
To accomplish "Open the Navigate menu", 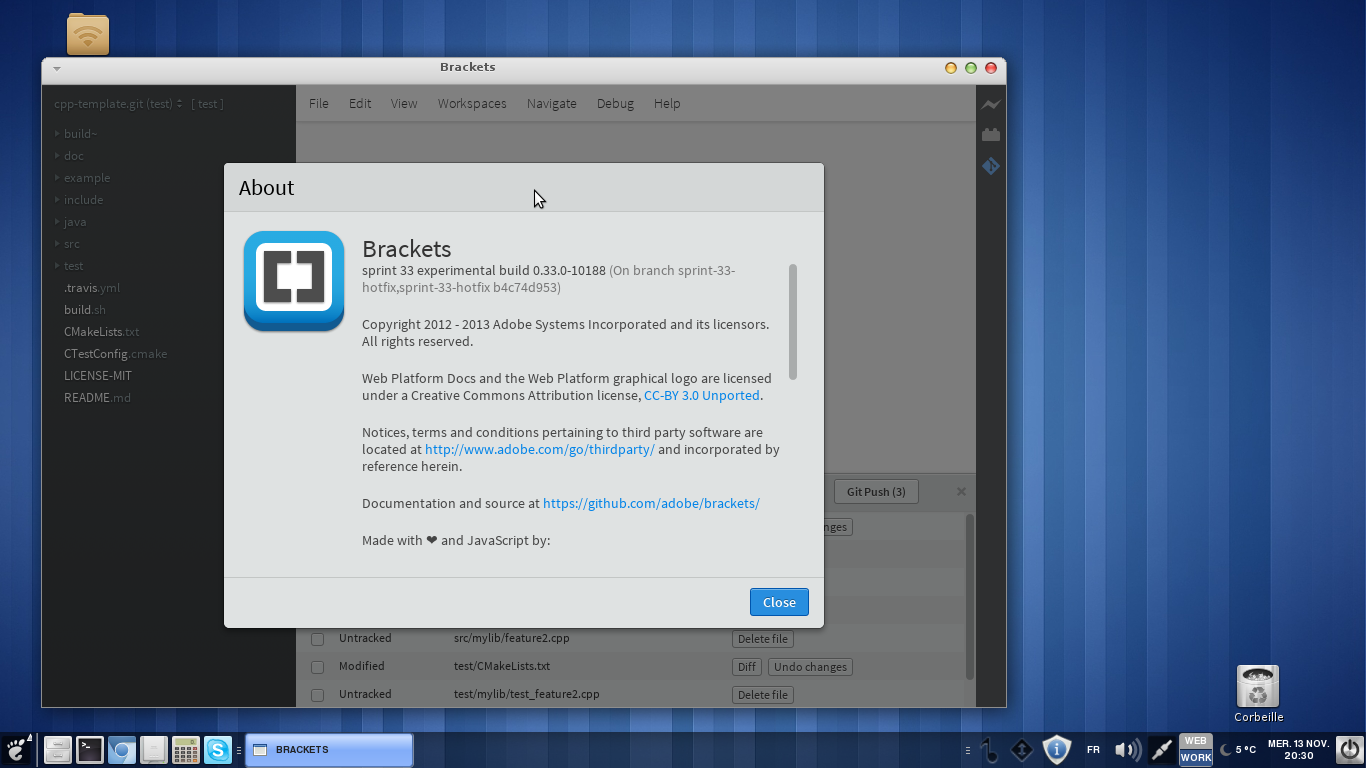I will (552, 103).
